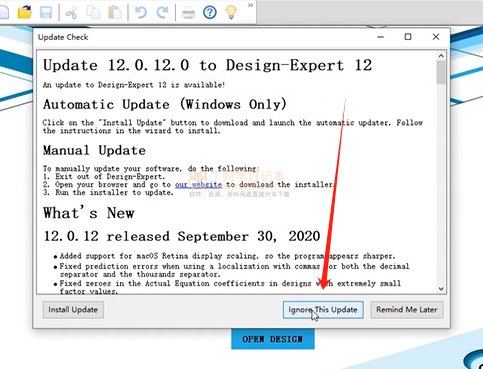Paste using the clipboard icon

(115, 13)
